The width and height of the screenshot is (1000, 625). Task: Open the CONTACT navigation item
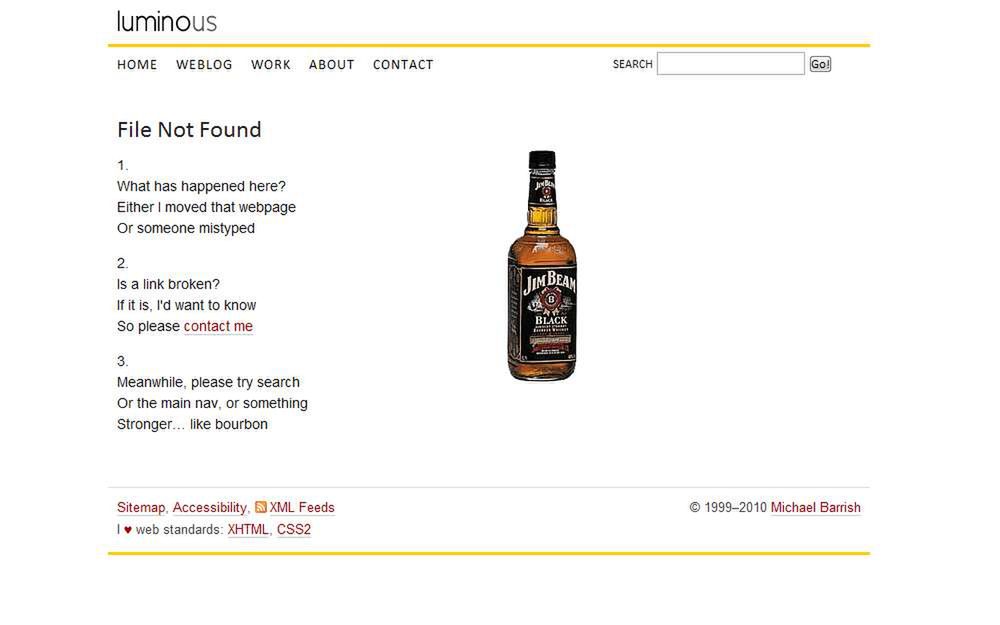[403, 64]
